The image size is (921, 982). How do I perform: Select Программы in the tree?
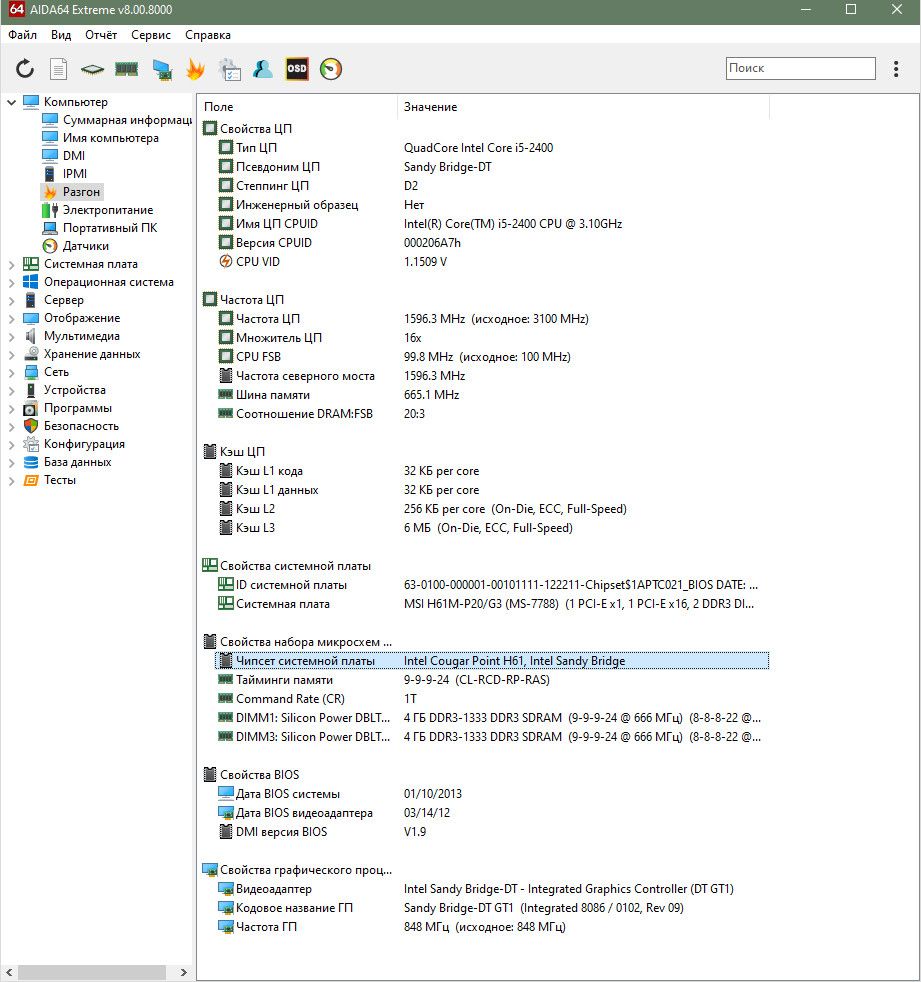pyautogui.click(x=68, y=408)
